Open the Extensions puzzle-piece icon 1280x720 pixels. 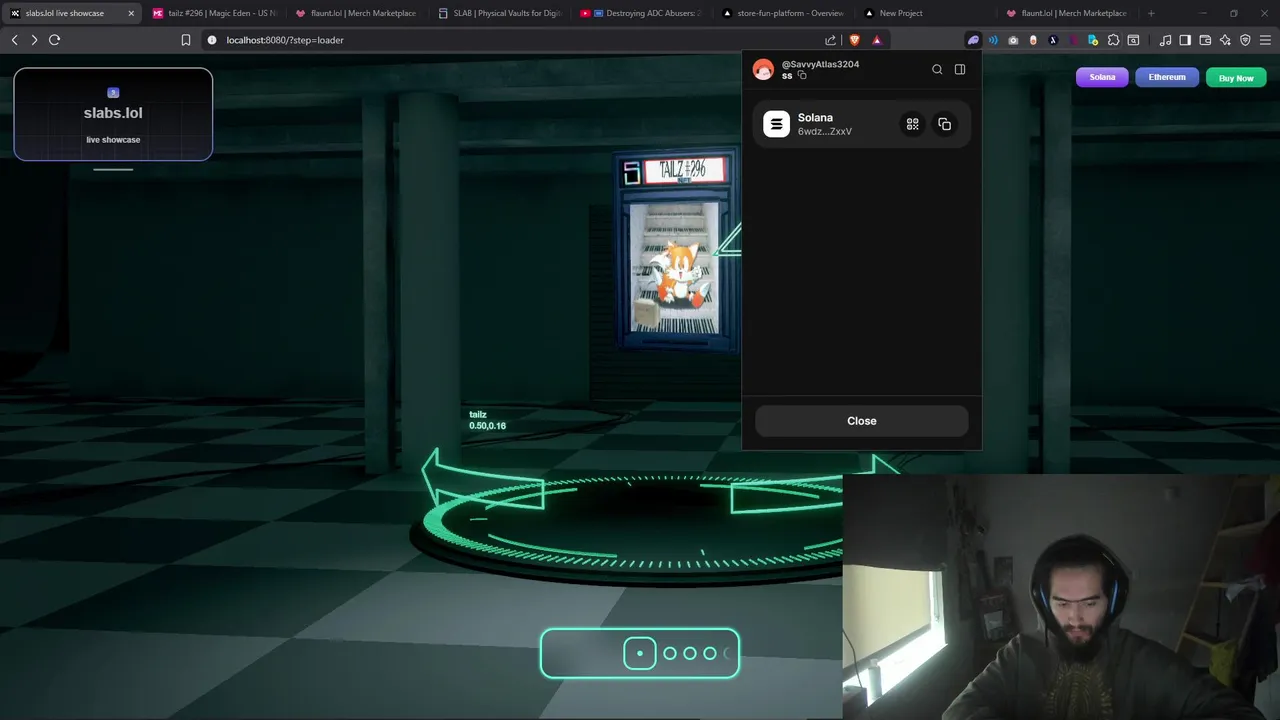click(1113, 40)
